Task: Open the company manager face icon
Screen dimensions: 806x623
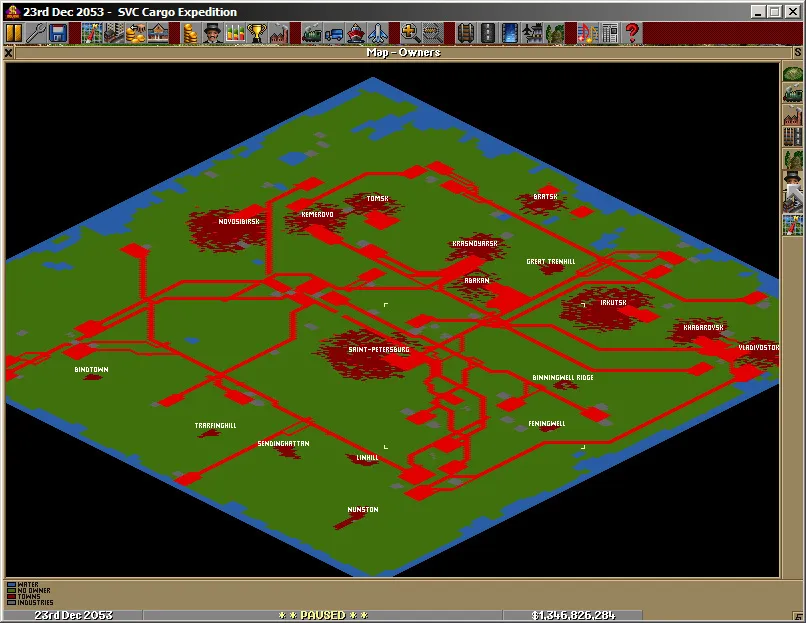Action: coord(212,33)
